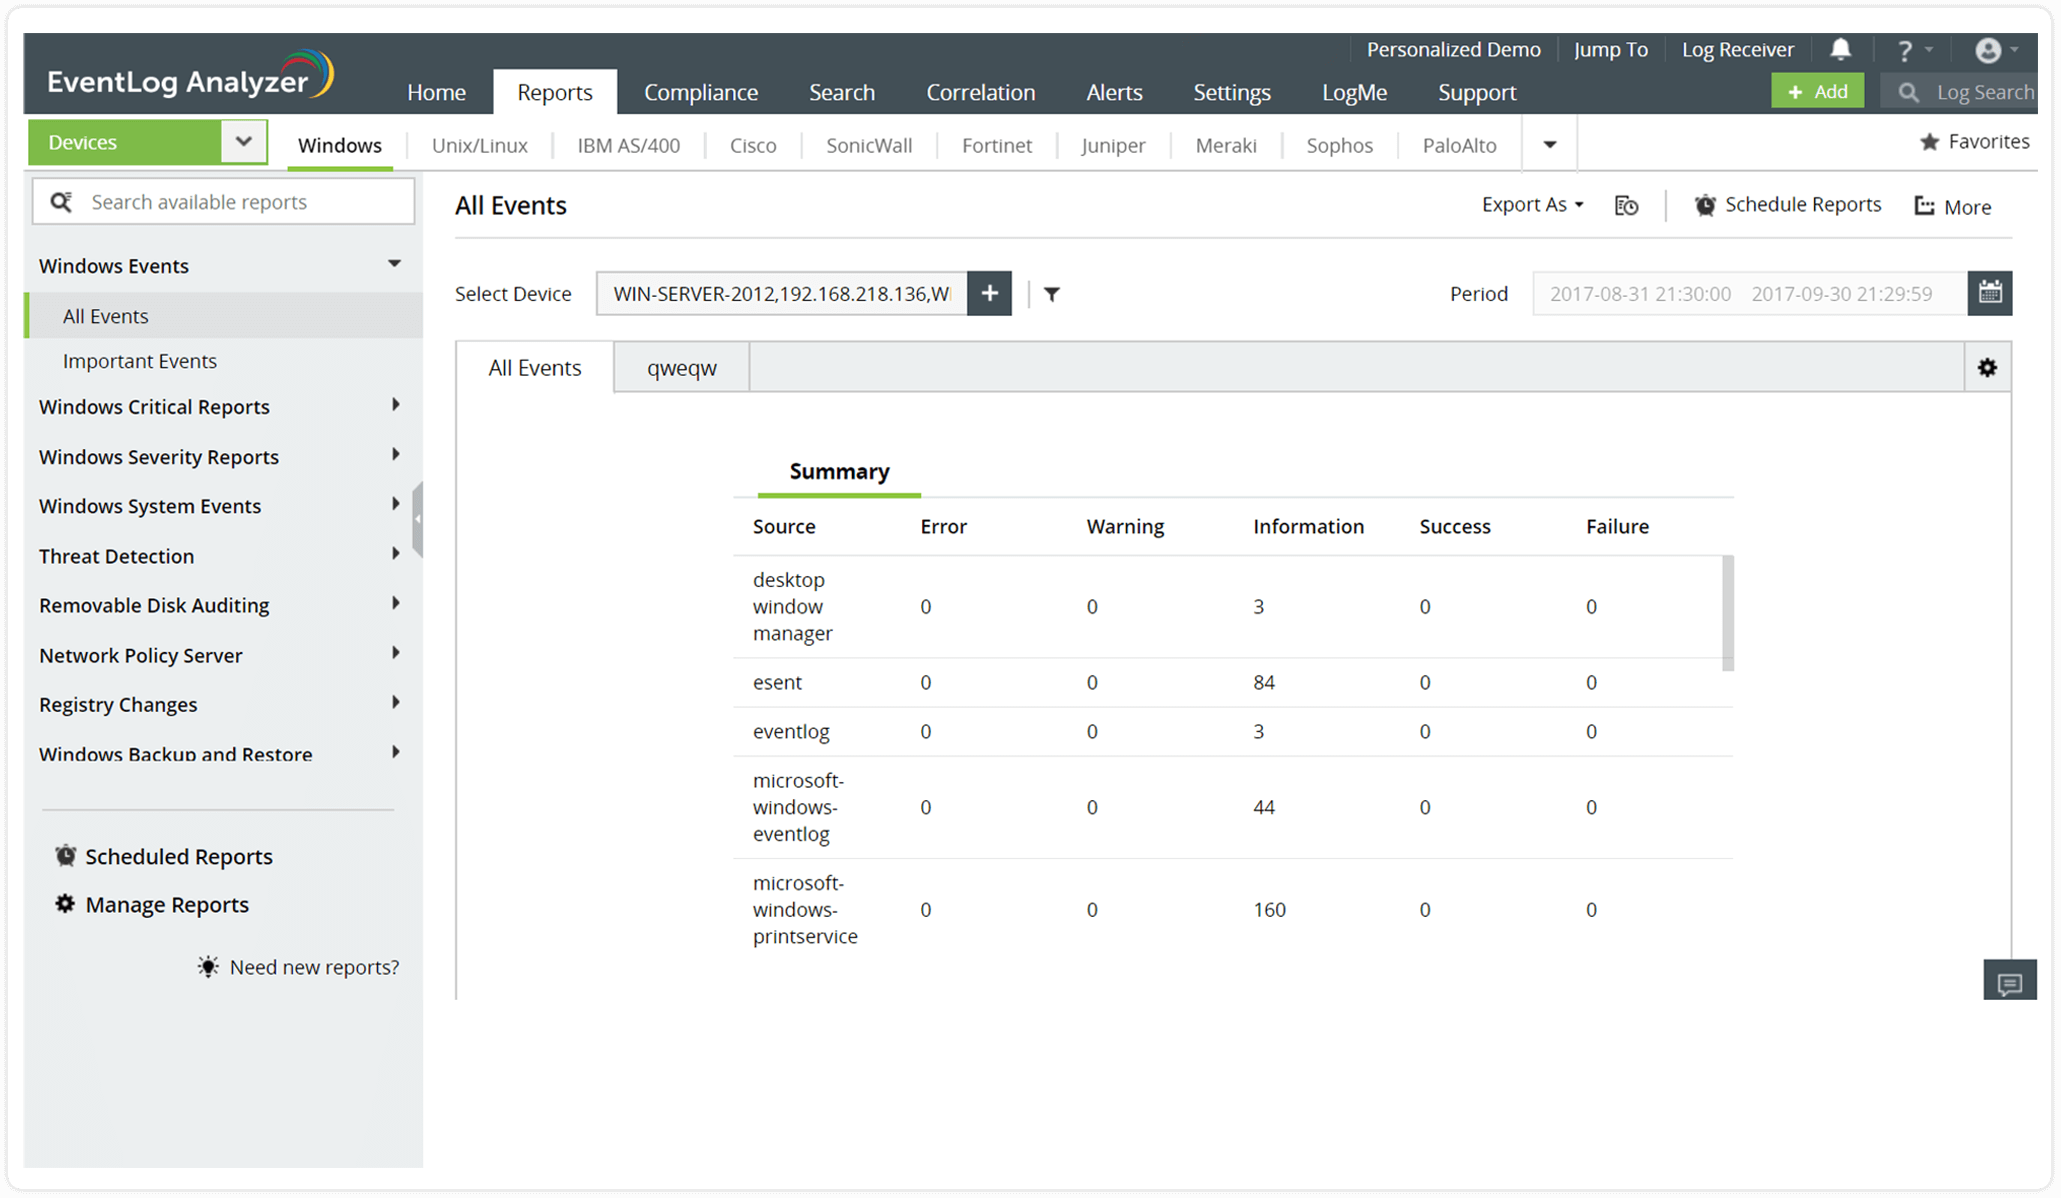Image resolution: width=2061 pixels, height=1198 pixels.
Task: Open report tab settings gear icon
Action: [1987, 368]
